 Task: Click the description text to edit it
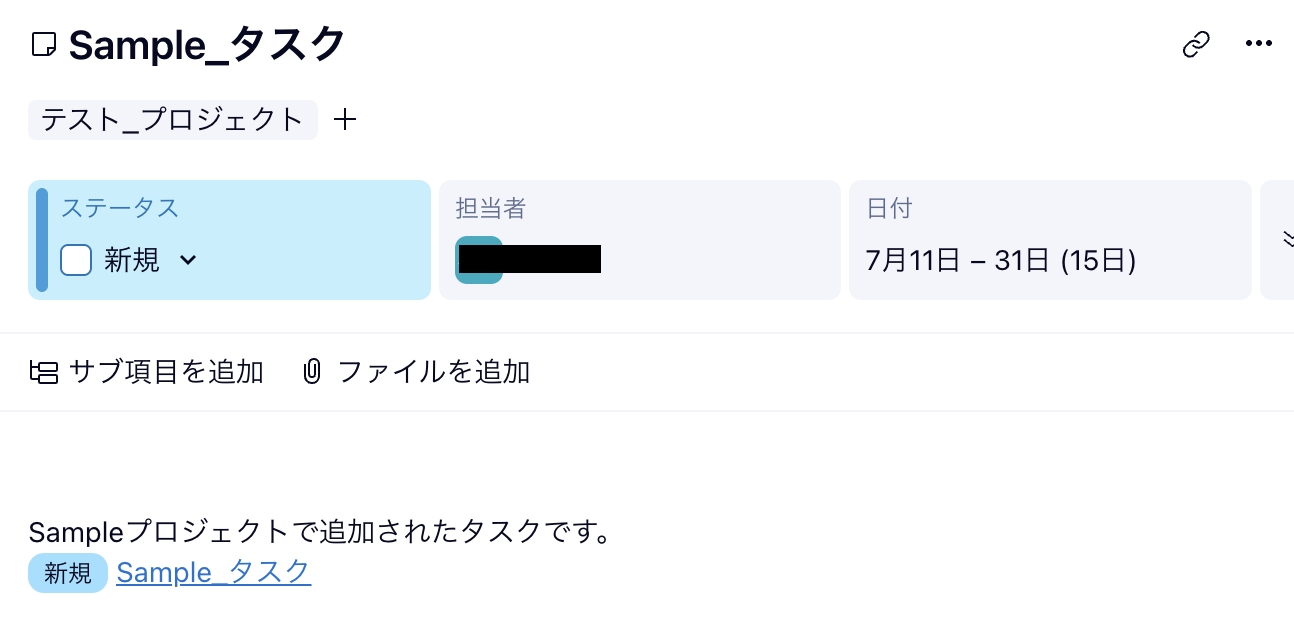click(320, 531)
